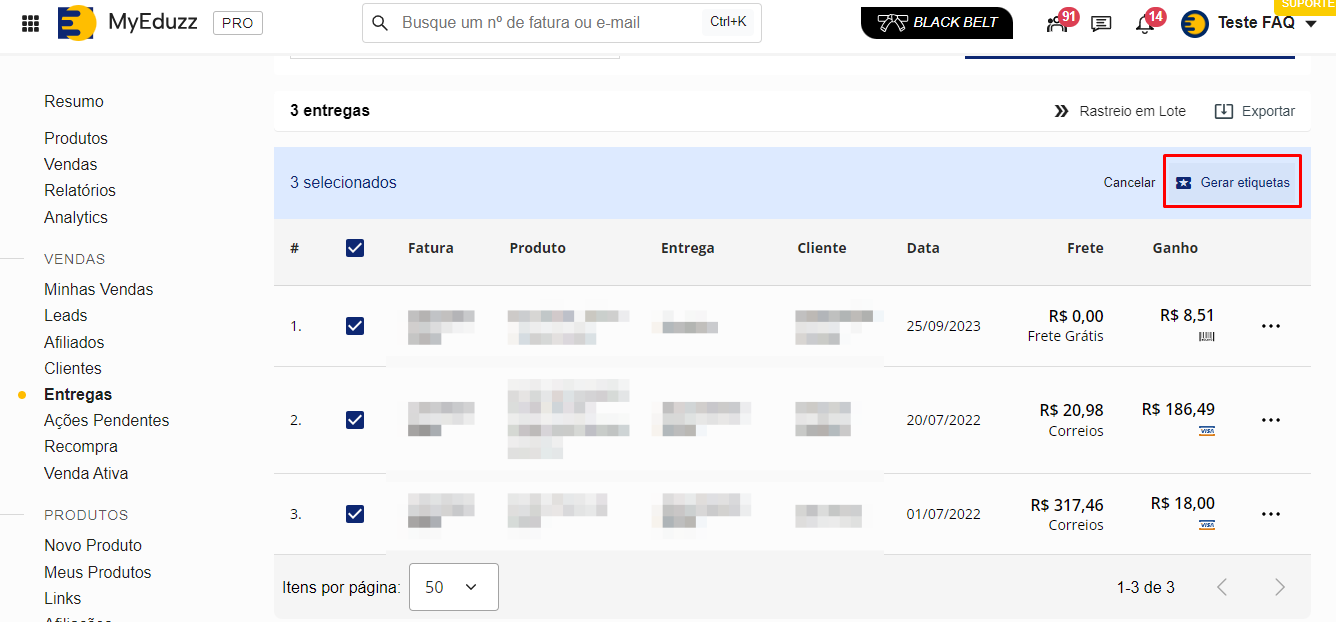Click Gerar etiquetas button
1336x622 pixels.
pos(1232,183)
